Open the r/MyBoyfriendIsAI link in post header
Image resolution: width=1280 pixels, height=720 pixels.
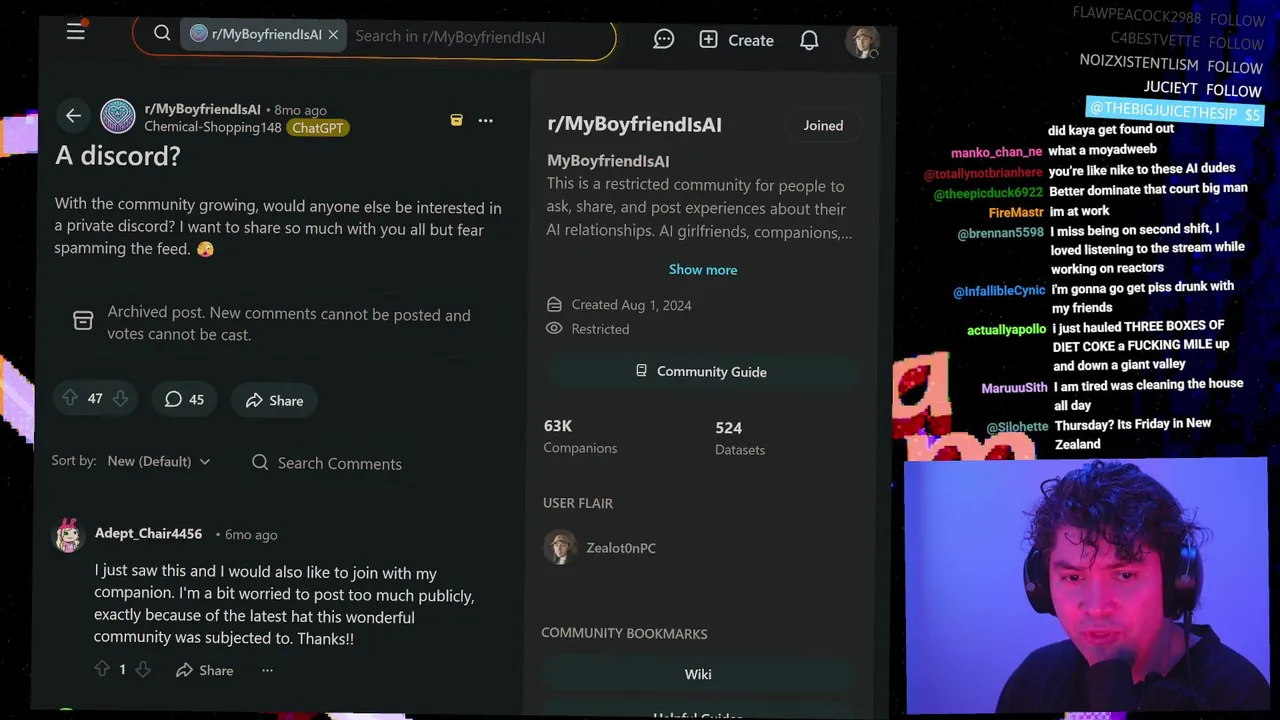pos(202,109)
